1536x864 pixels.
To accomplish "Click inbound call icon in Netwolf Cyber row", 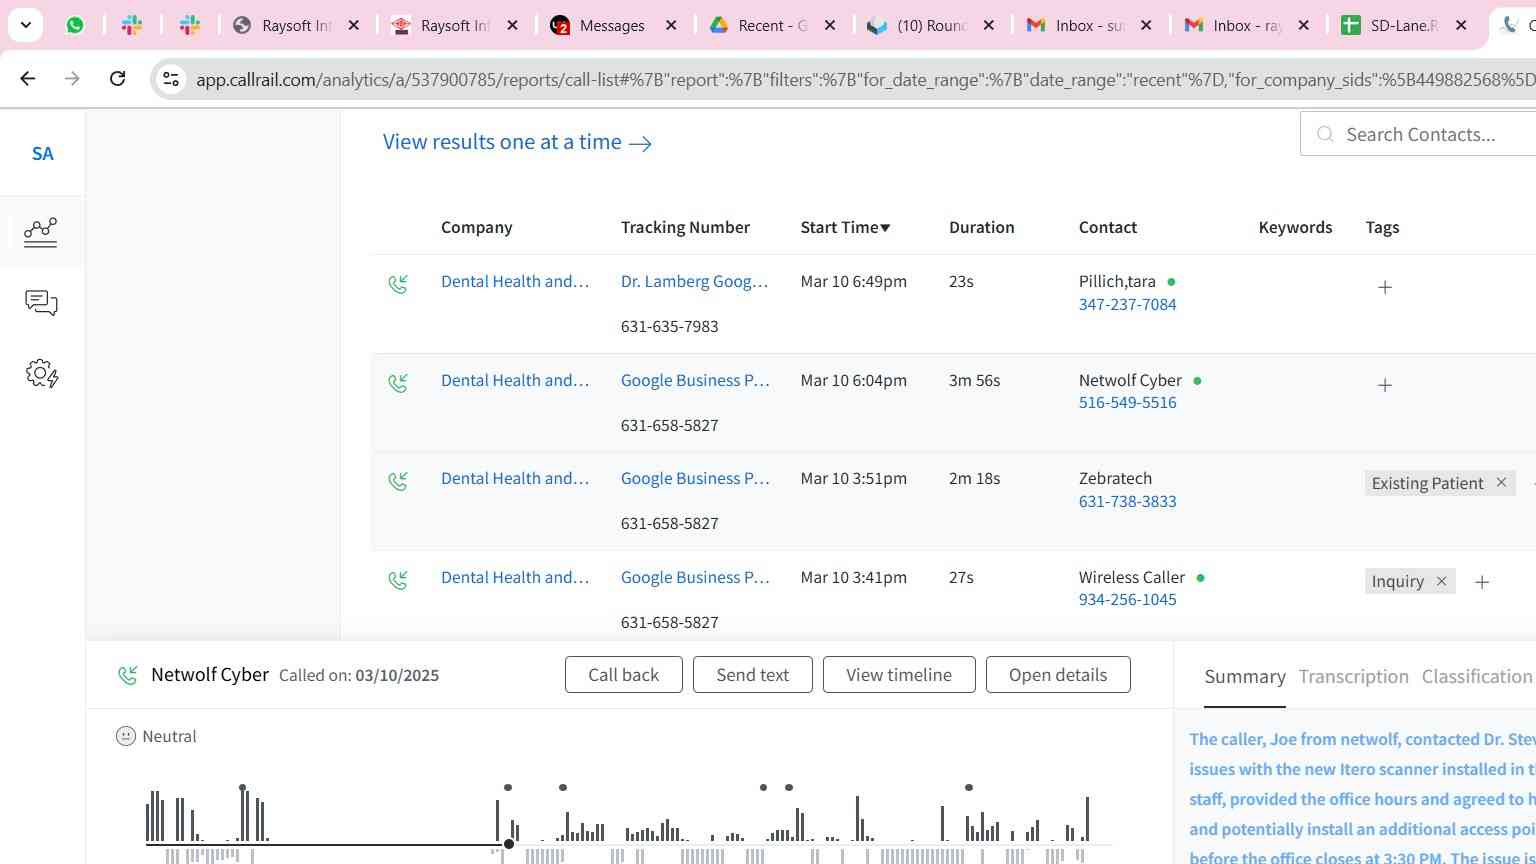I will 398,383.
